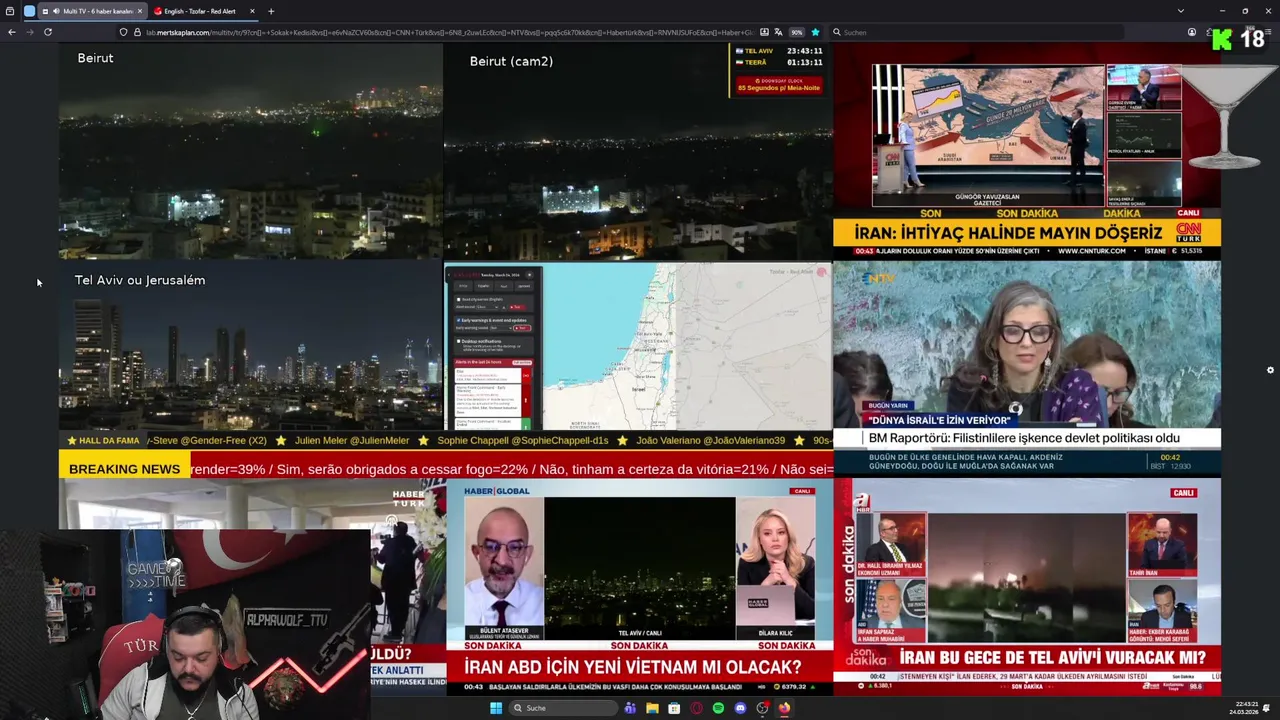Click the translate page icon in address bar
Image resolution: width=1280 pixels, height=720 pixels.
[x=779, y=32]
